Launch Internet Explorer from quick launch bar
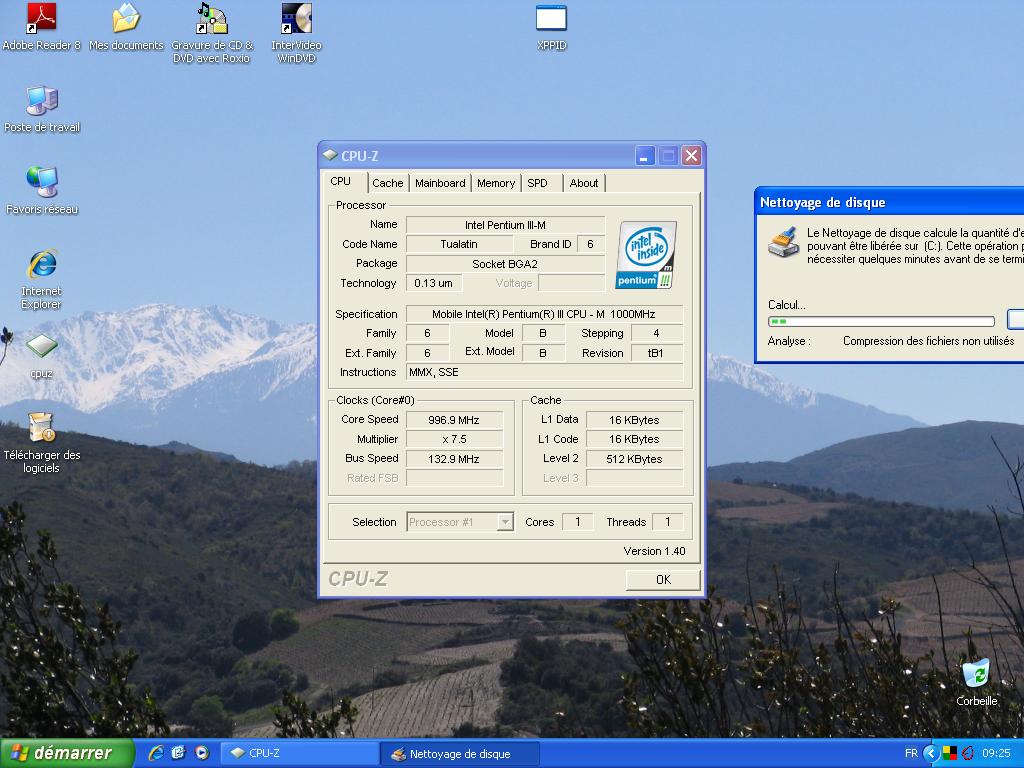 [x=155, y=753]
